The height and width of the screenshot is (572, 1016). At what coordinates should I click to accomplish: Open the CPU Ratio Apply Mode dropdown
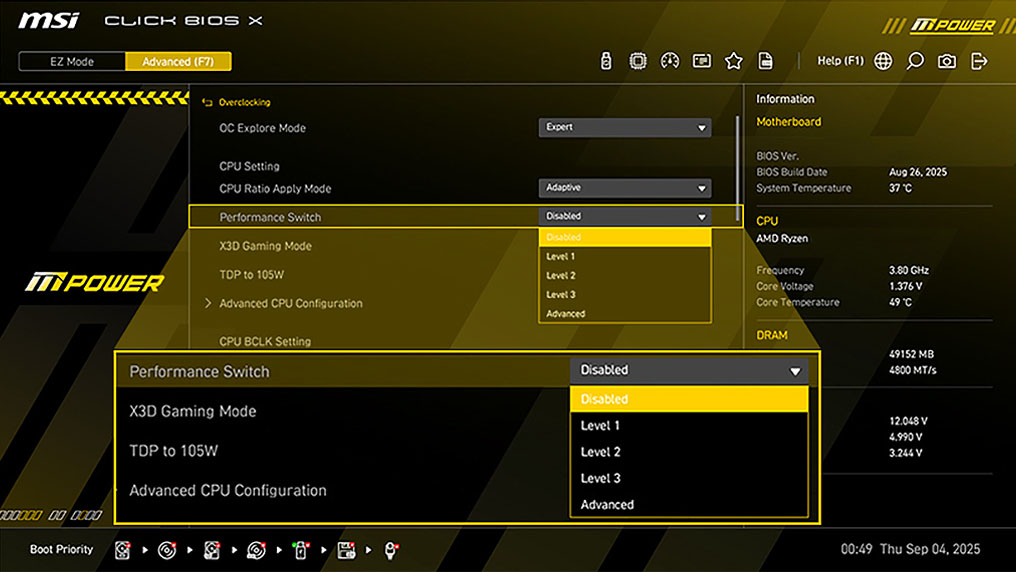pyautogui.click(x=625, y=188)
